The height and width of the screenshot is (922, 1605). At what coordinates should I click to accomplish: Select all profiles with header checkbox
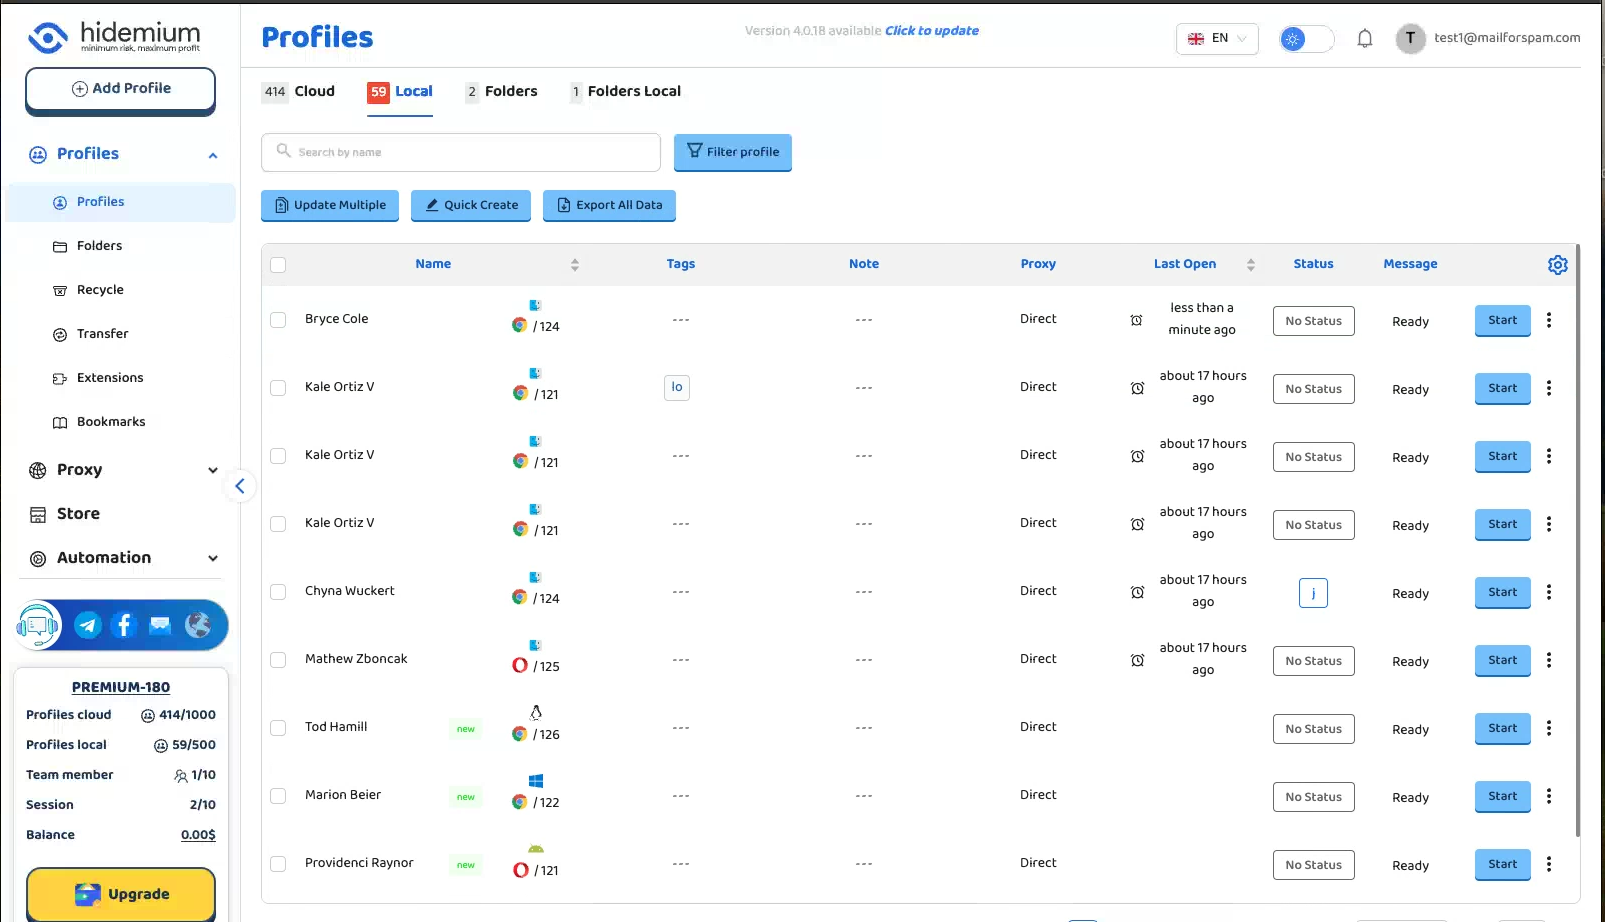(278, 265)
